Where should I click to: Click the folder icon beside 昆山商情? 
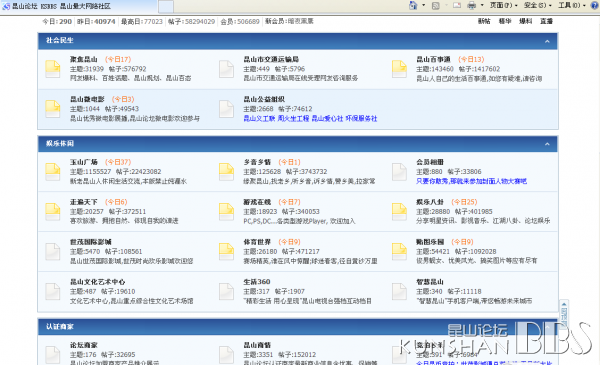coord(226,355)
